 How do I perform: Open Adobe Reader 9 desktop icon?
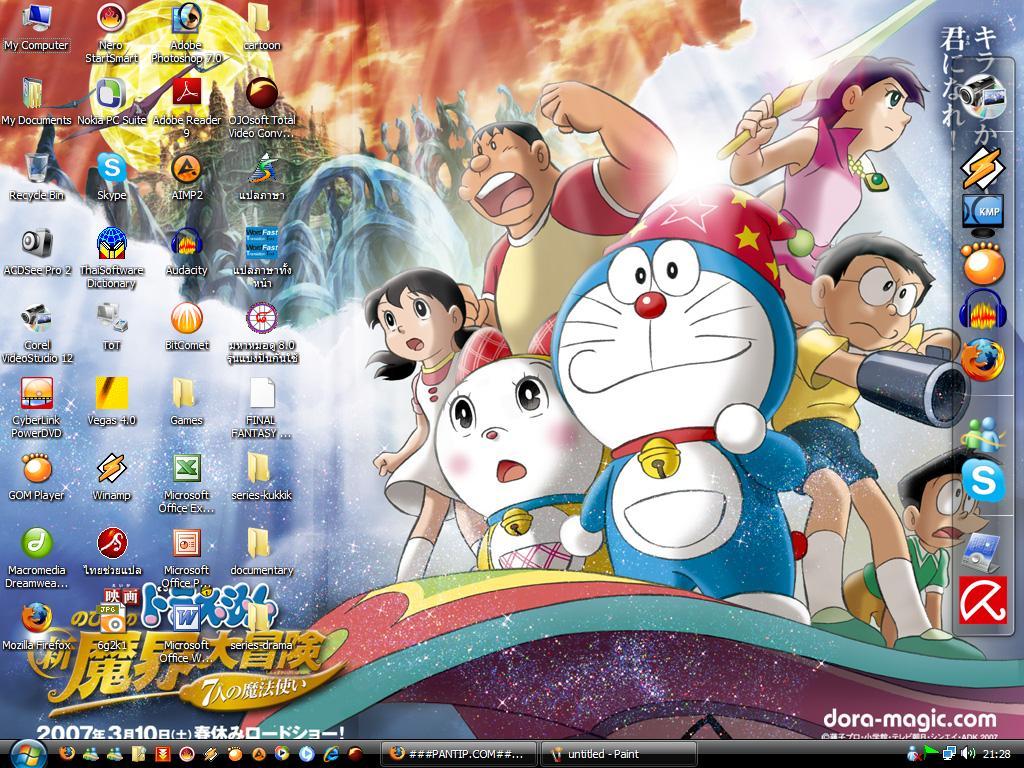point(187,108)
